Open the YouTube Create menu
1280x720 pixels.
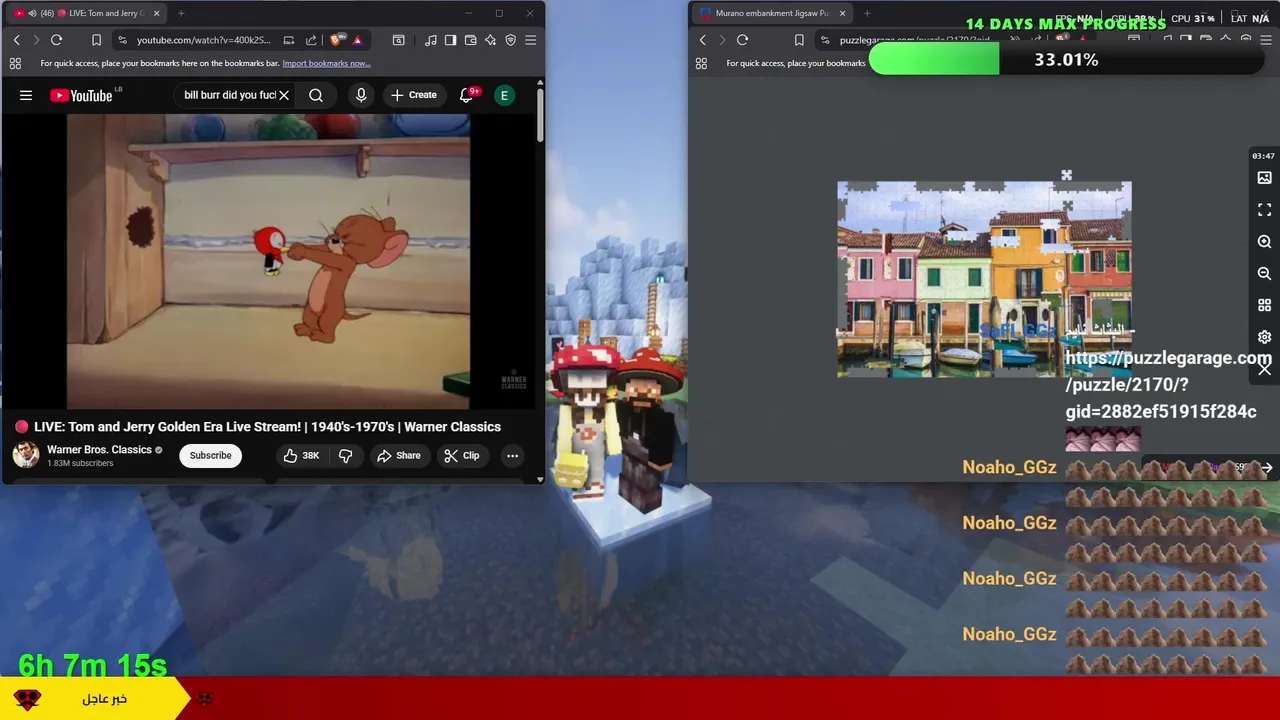point(414,95)
